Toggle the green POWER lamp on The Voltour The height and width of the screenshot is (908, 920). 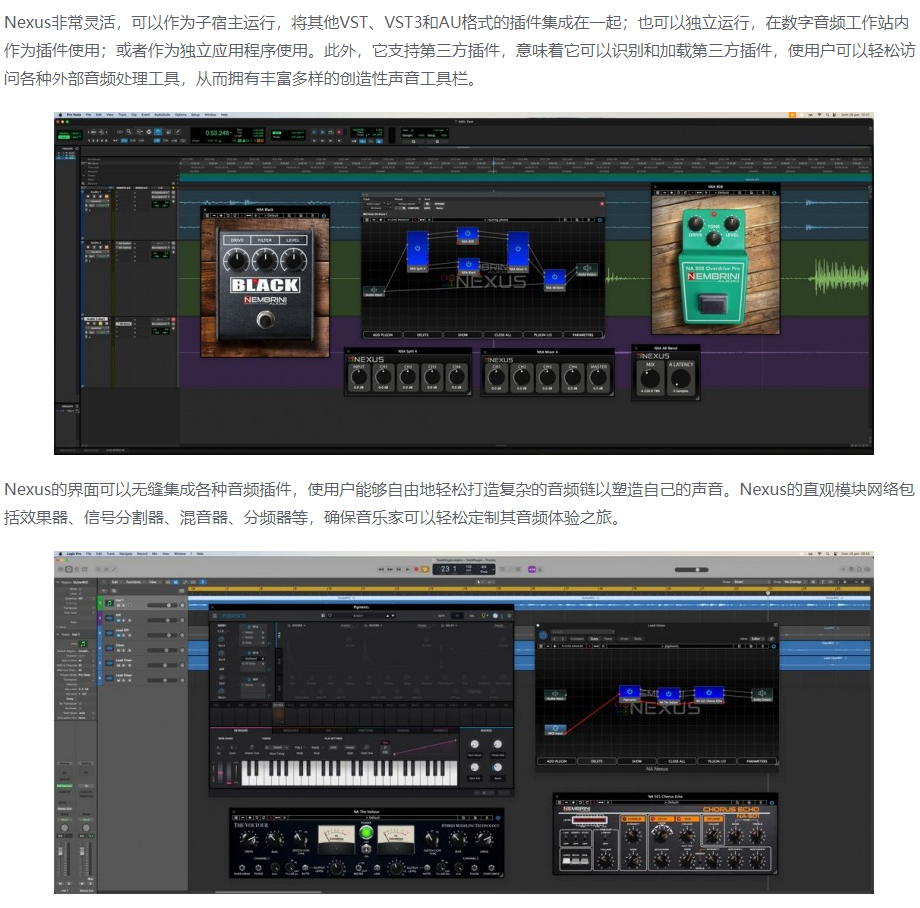pyautogui.click(x=366, y=832)
